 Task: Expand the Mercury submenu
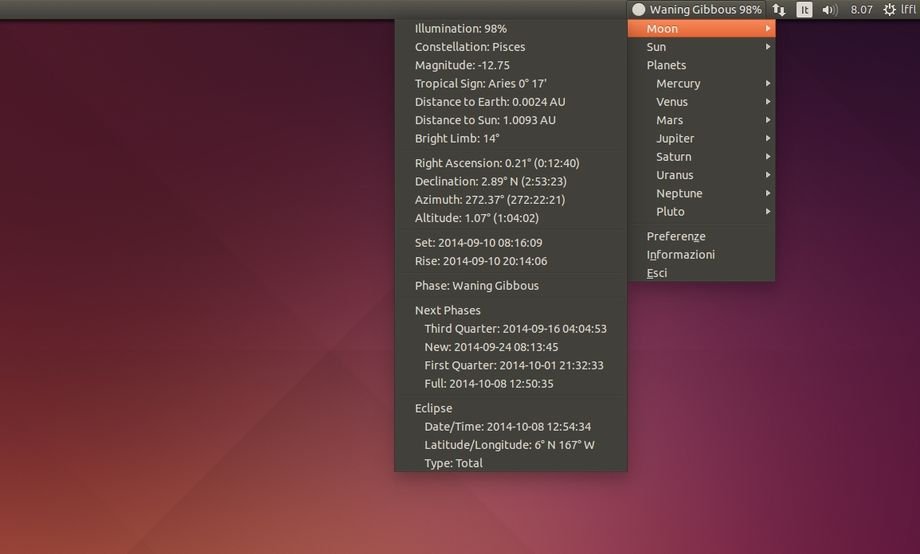tap(700, 84)
